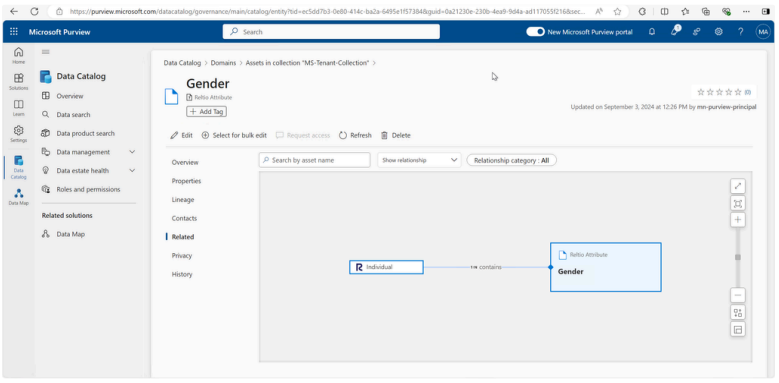Open the Show relationship dropdown

419,160
